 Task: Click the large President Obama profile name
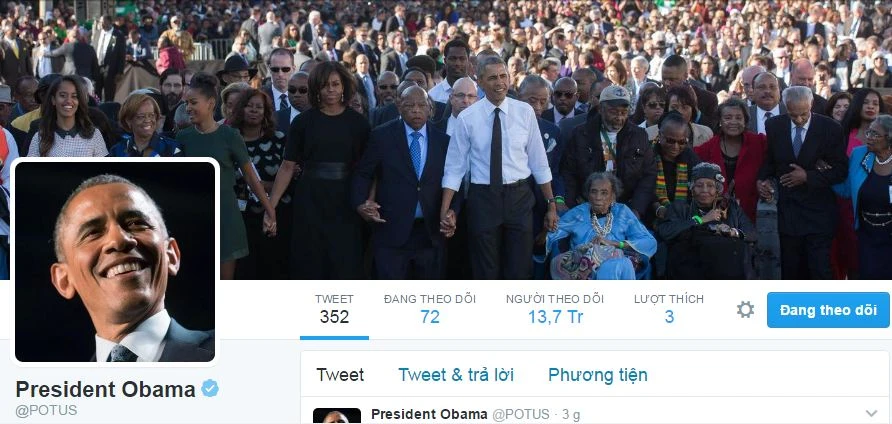click(106, 389)
